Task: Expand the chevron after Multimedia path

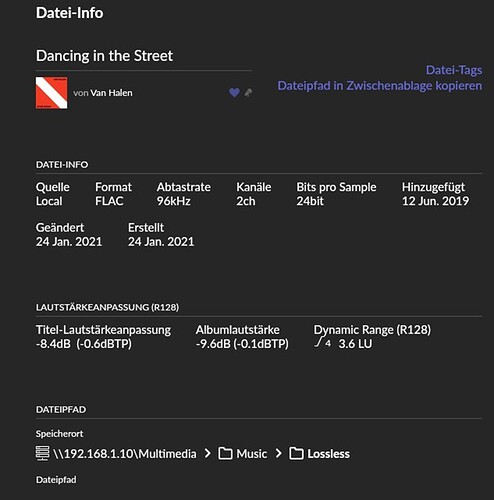Action: [x=207, y=453]
